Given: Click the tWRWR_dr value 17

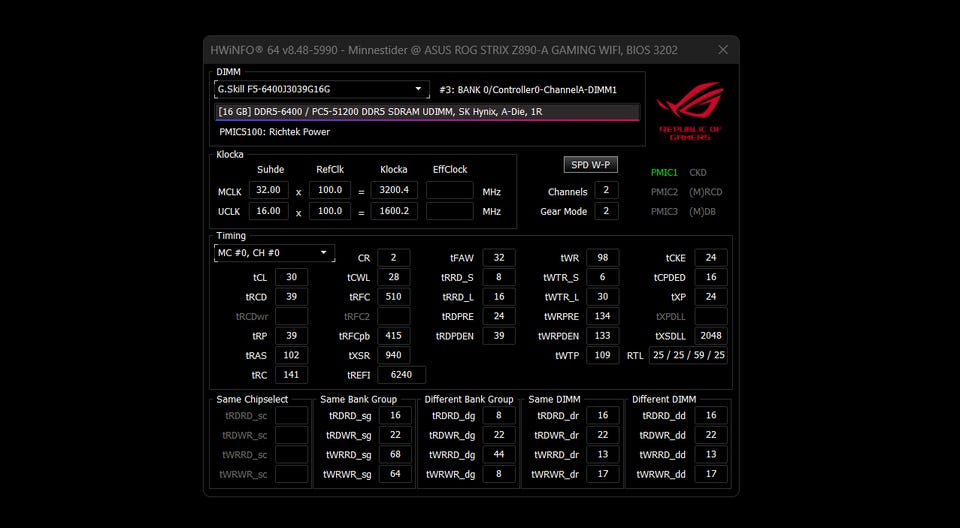Looking at the screenshot, I should pyautogui.click(x=602, y=474).
